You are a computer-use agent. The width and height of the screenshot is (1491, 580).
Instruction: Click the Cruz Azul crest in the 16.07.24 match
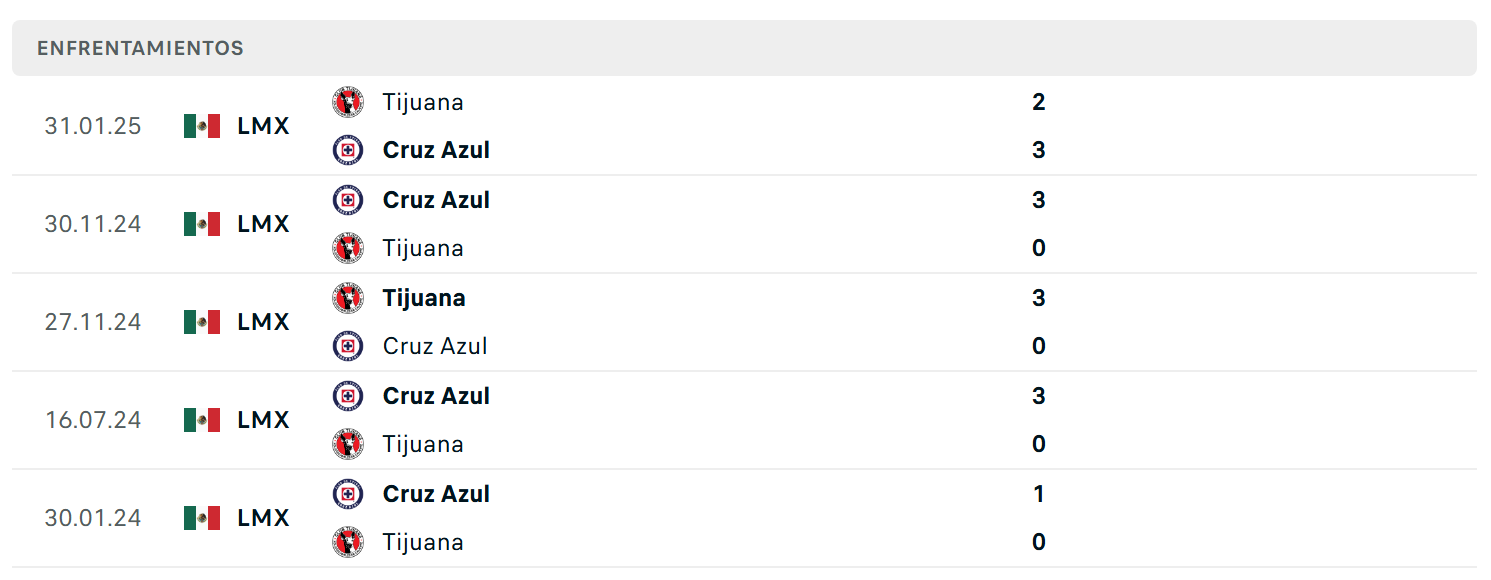tap(348, 396)
